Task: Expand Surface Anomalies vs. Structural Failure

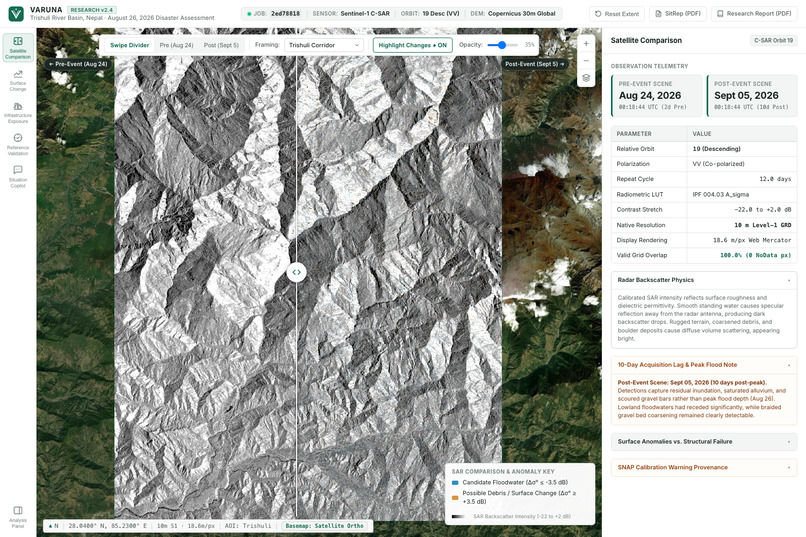Action: pyautogui.click(x=704, y=441)
